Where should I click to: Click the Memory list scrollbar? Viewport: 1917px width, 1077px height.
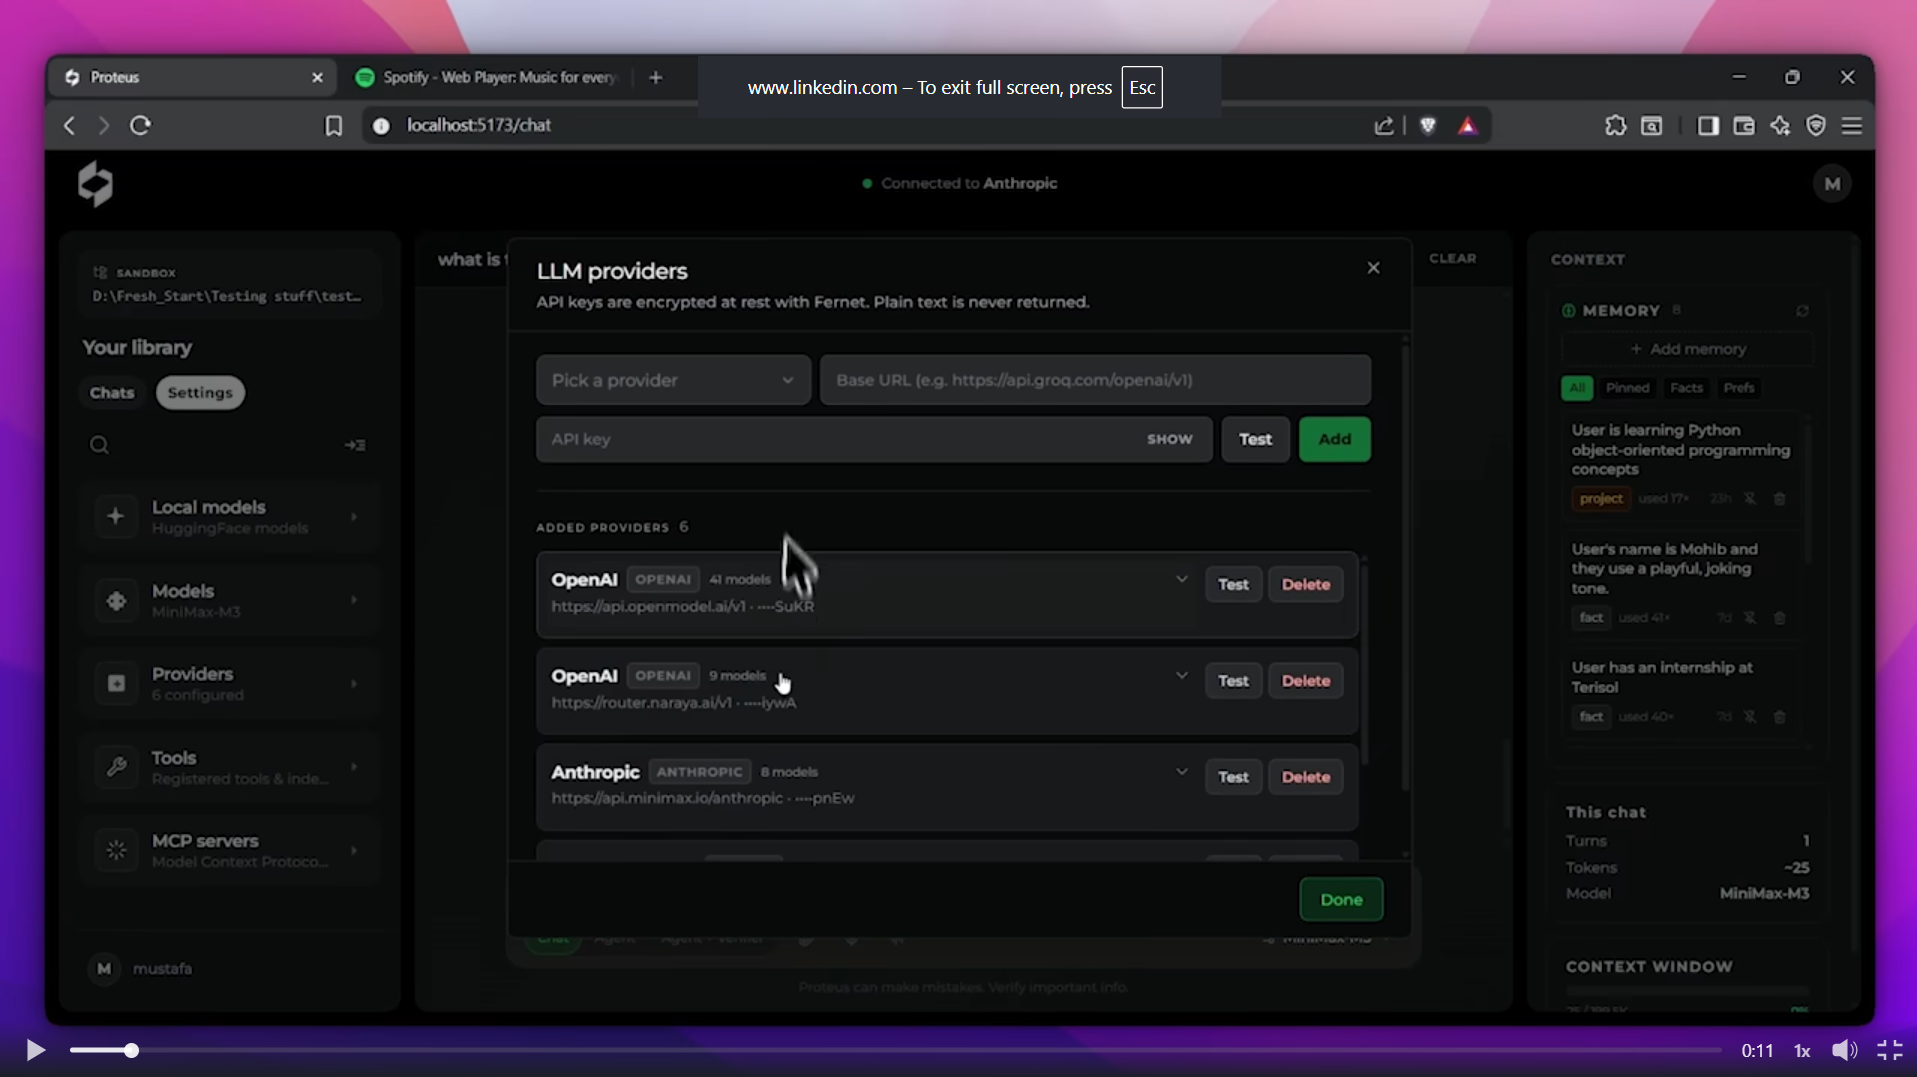1807,492
